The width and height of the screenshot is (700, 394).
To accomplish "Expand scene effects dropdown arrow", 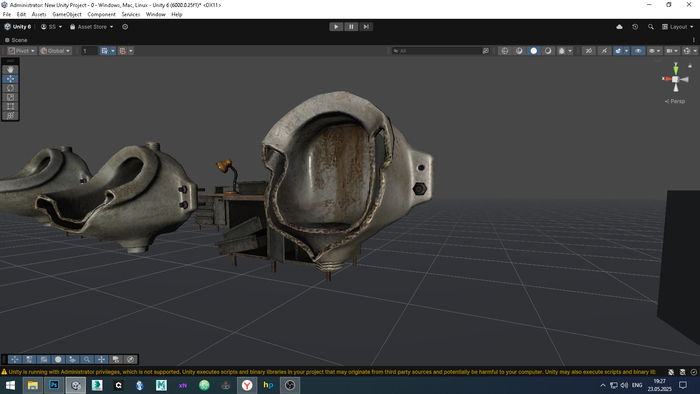I will [x=626, y=51].
